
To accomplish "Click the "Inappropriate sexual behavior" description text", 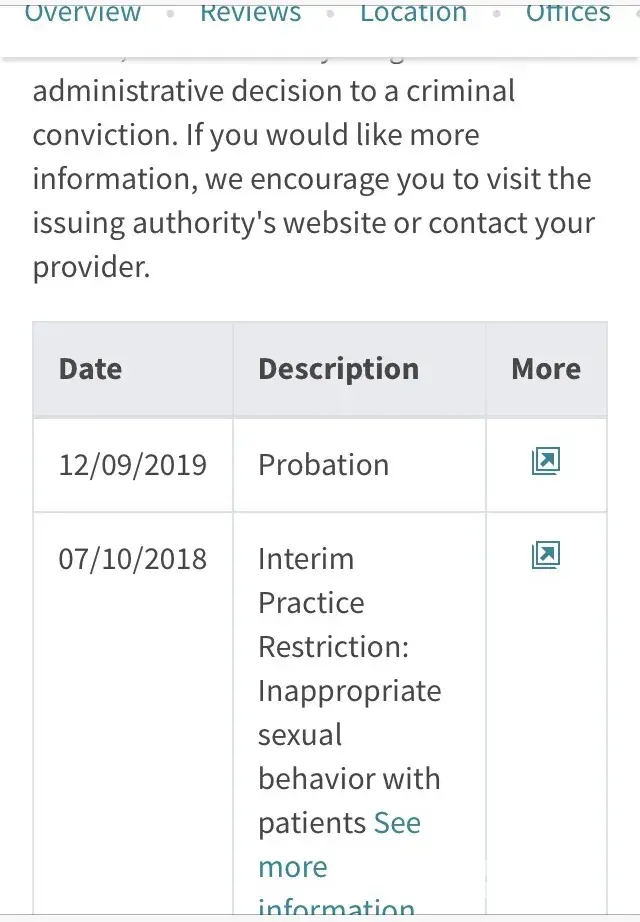I will pos(349,735).
